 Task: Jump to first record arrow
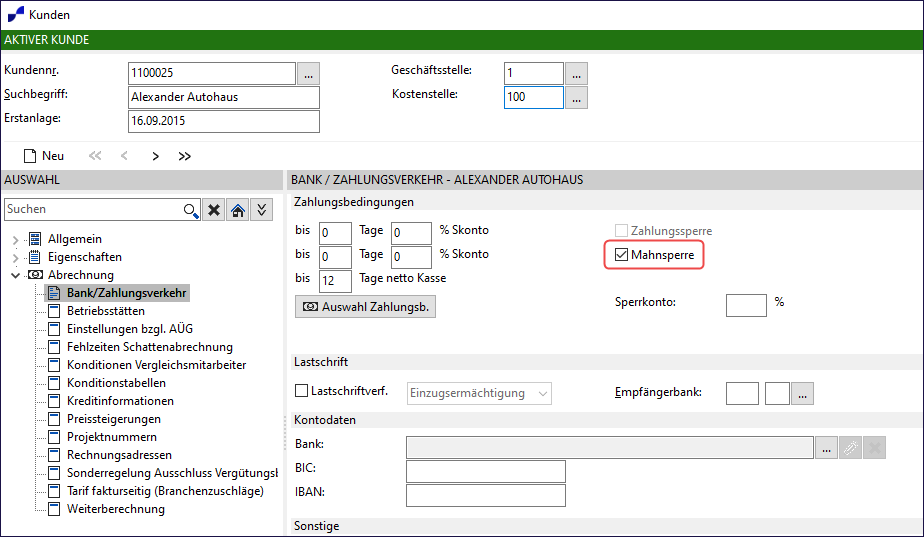coord(95,156)
